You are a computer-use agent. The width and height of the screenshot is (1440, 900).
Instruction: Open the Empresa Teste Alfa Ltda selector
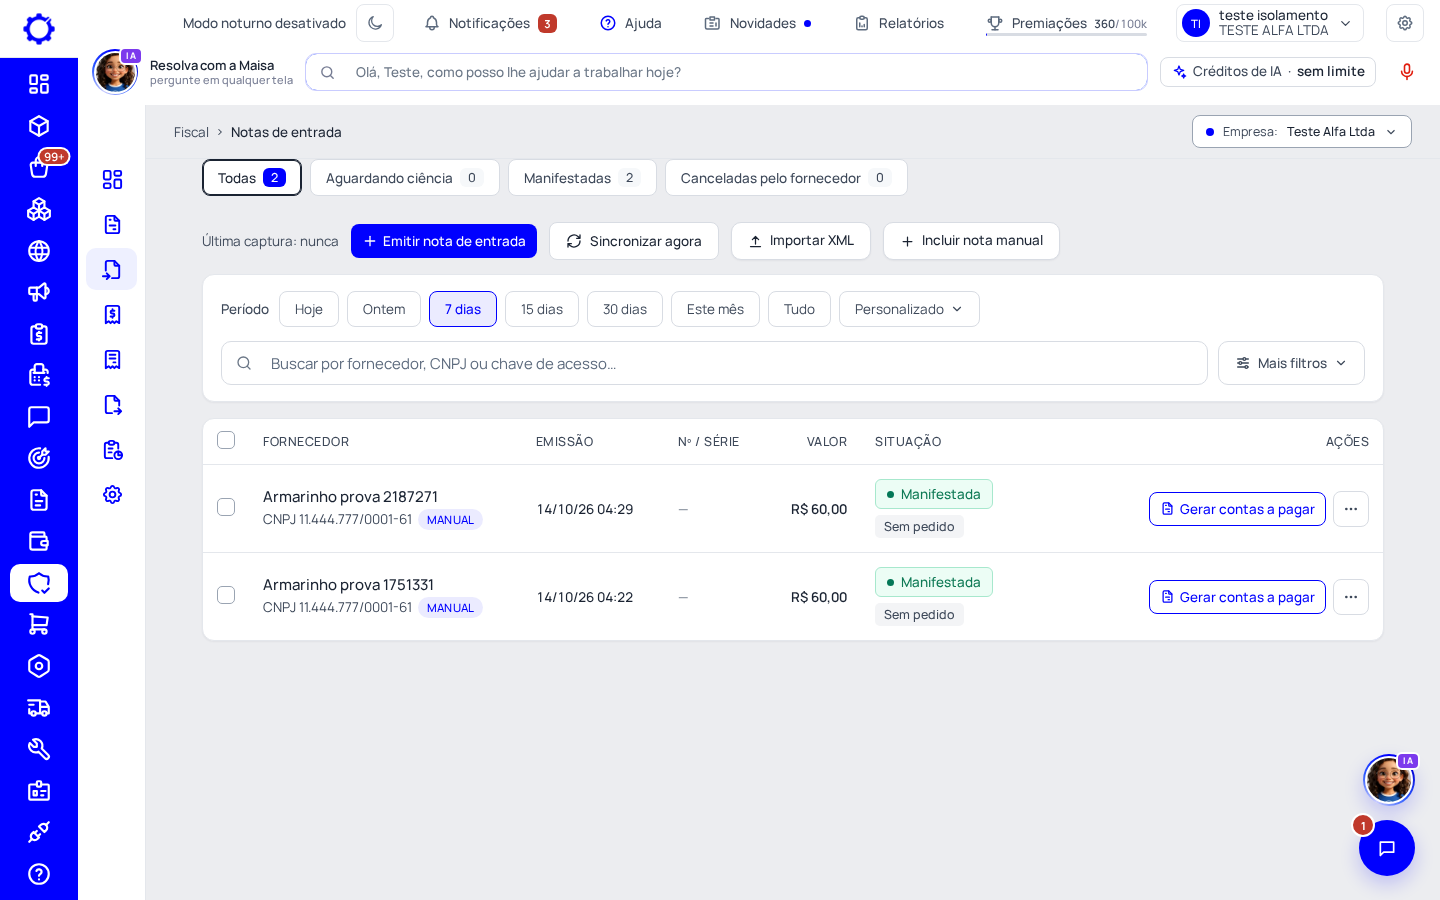1302,132
